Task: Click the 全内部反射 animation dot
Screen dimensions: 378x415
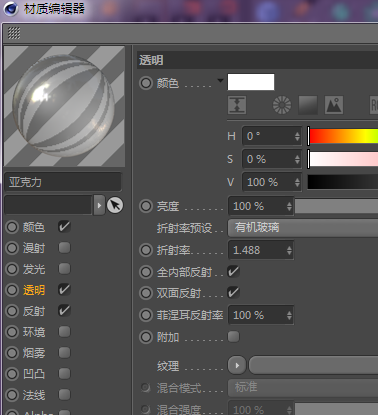Action: 146,272
